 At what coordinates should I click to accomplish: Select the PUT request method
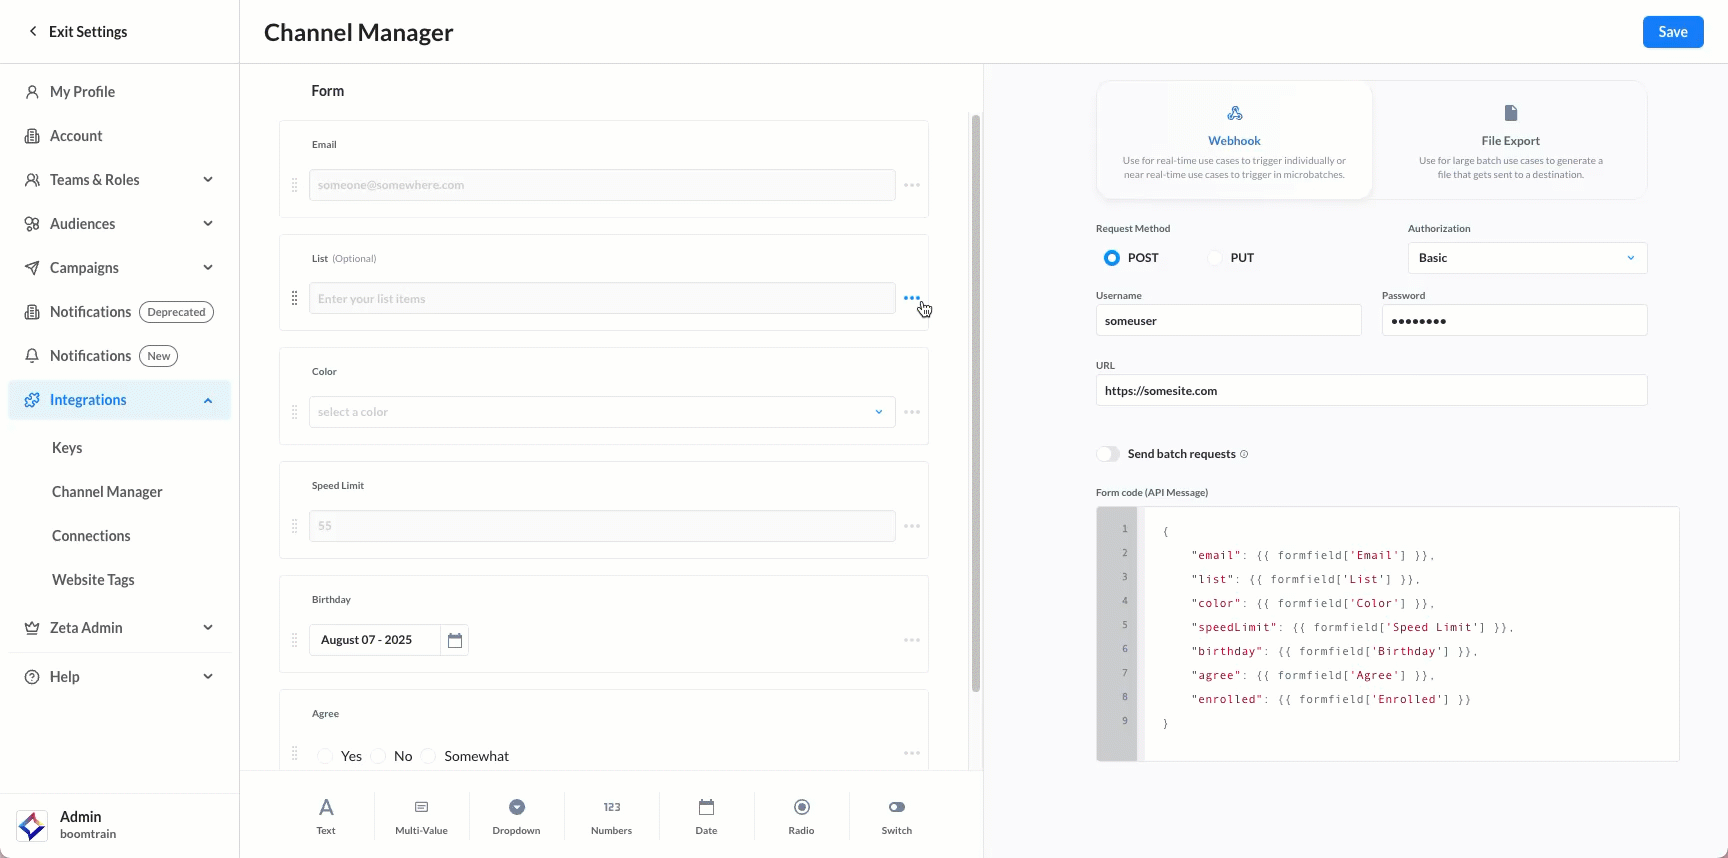1215,258
